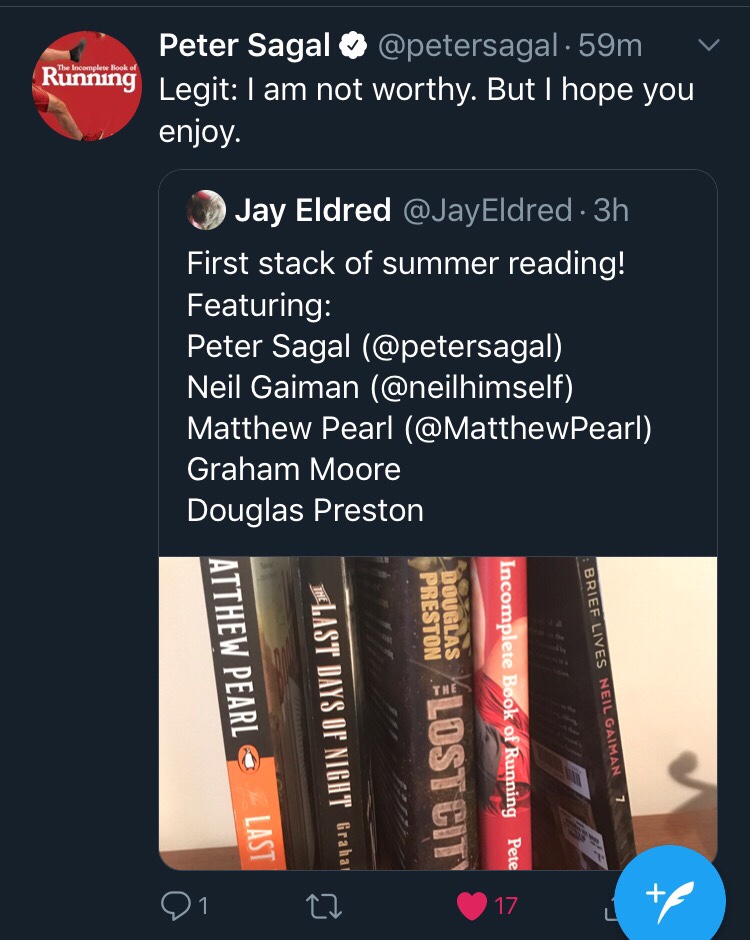
Task: Unlike the tweet via the red heart
Action: [x=471, y=906]
